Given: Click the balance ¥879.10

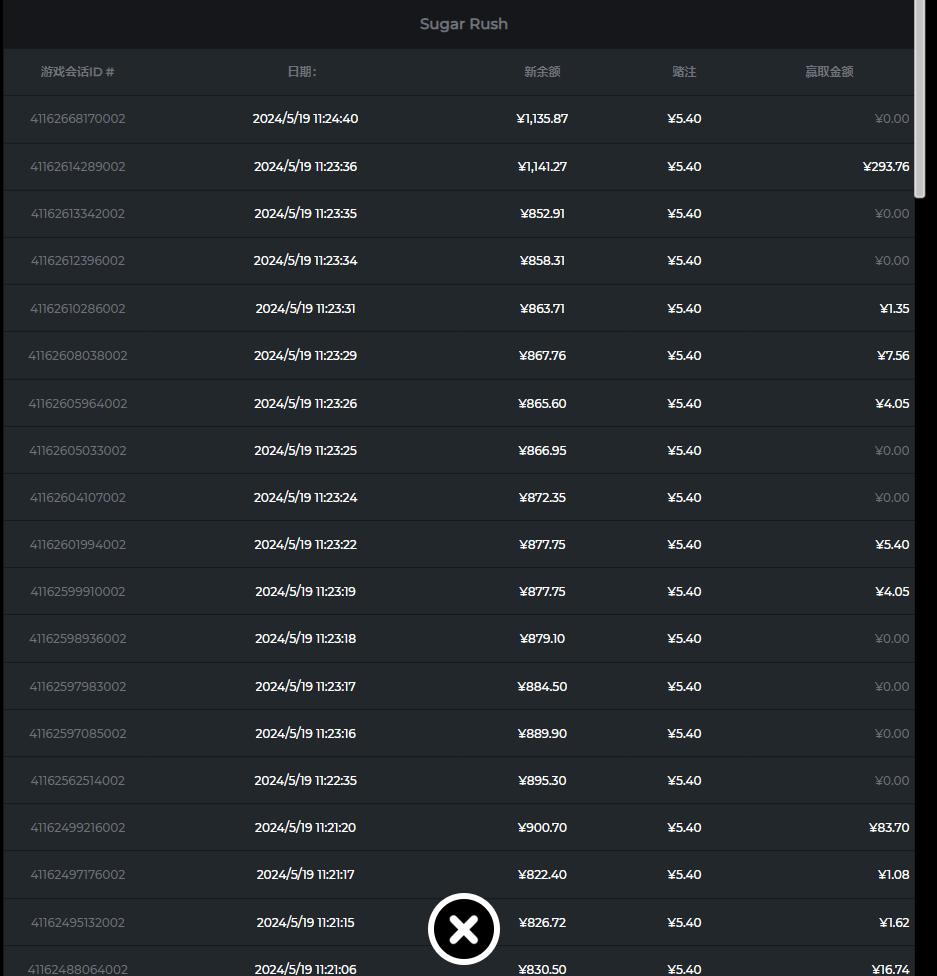Looking at the screenshot, I should (542, 638).
